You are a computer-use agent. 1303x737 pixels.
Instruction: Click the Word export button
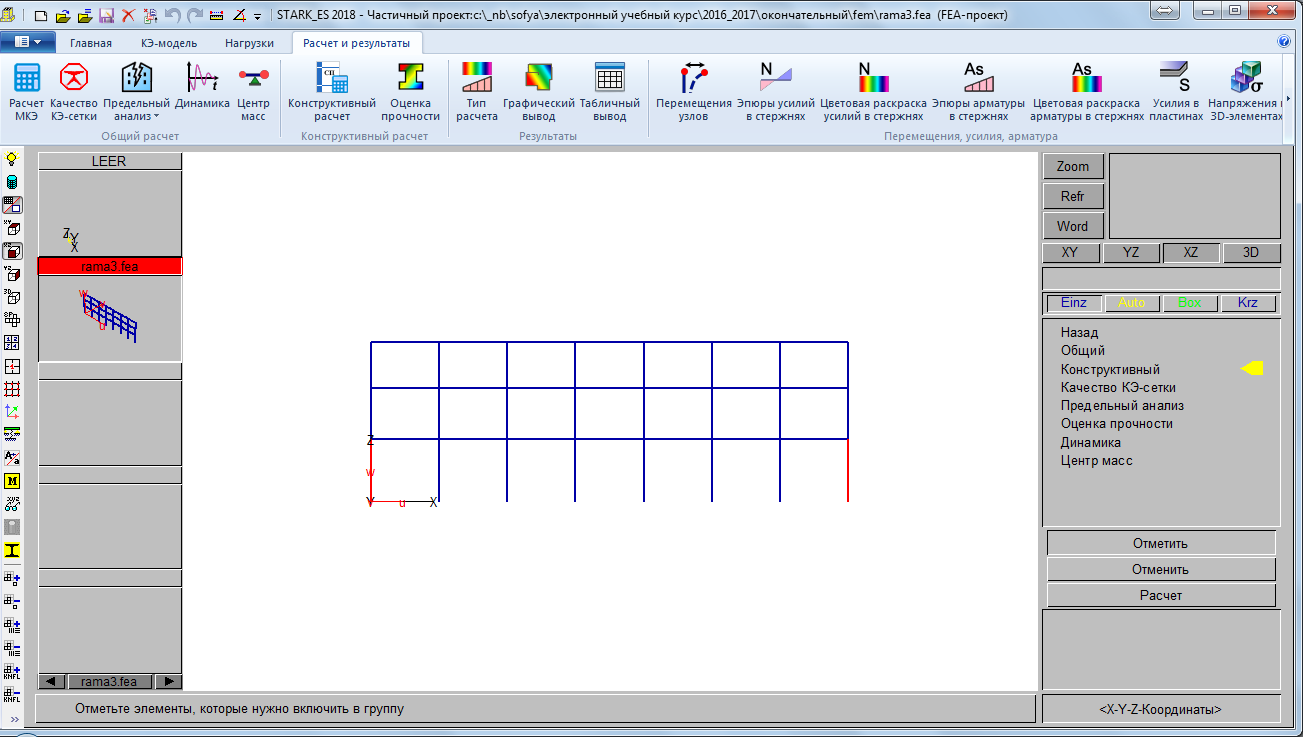pos(1073,226)
